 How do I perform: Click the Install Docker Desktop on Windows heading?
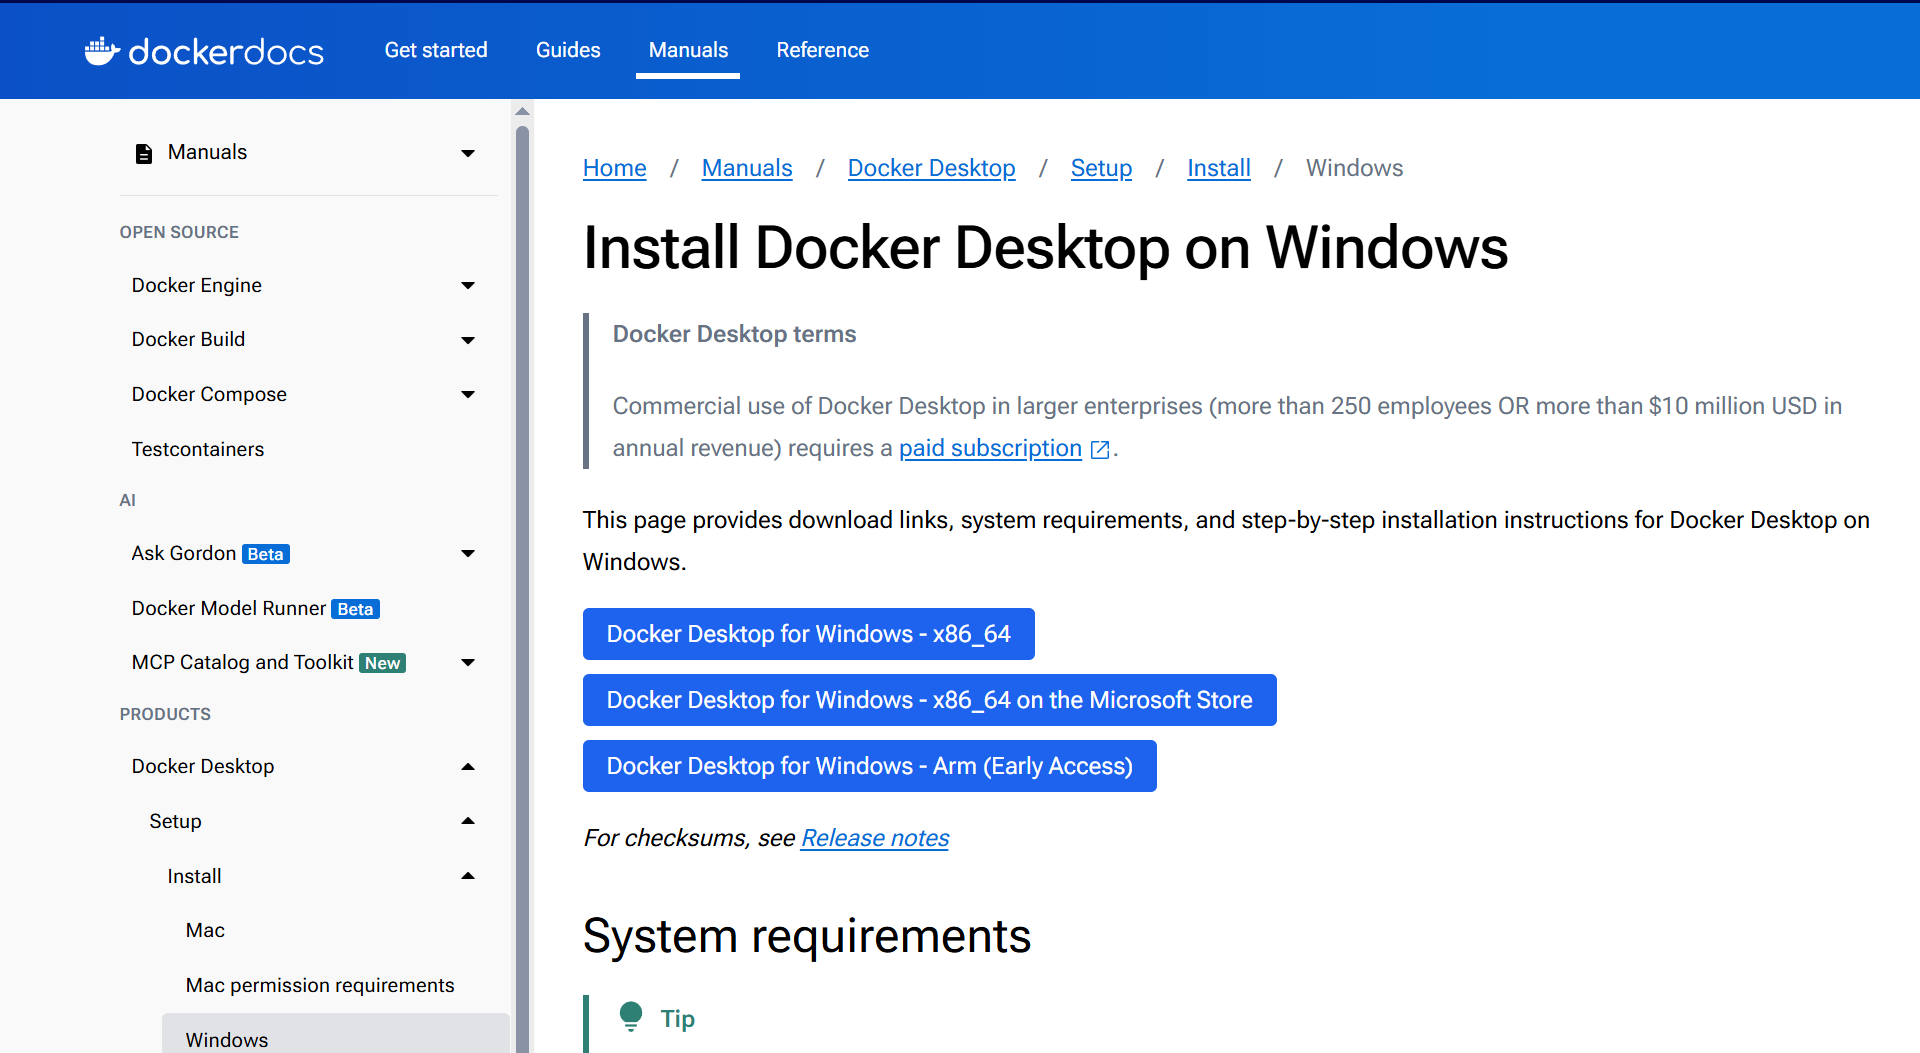point(1045,247)
